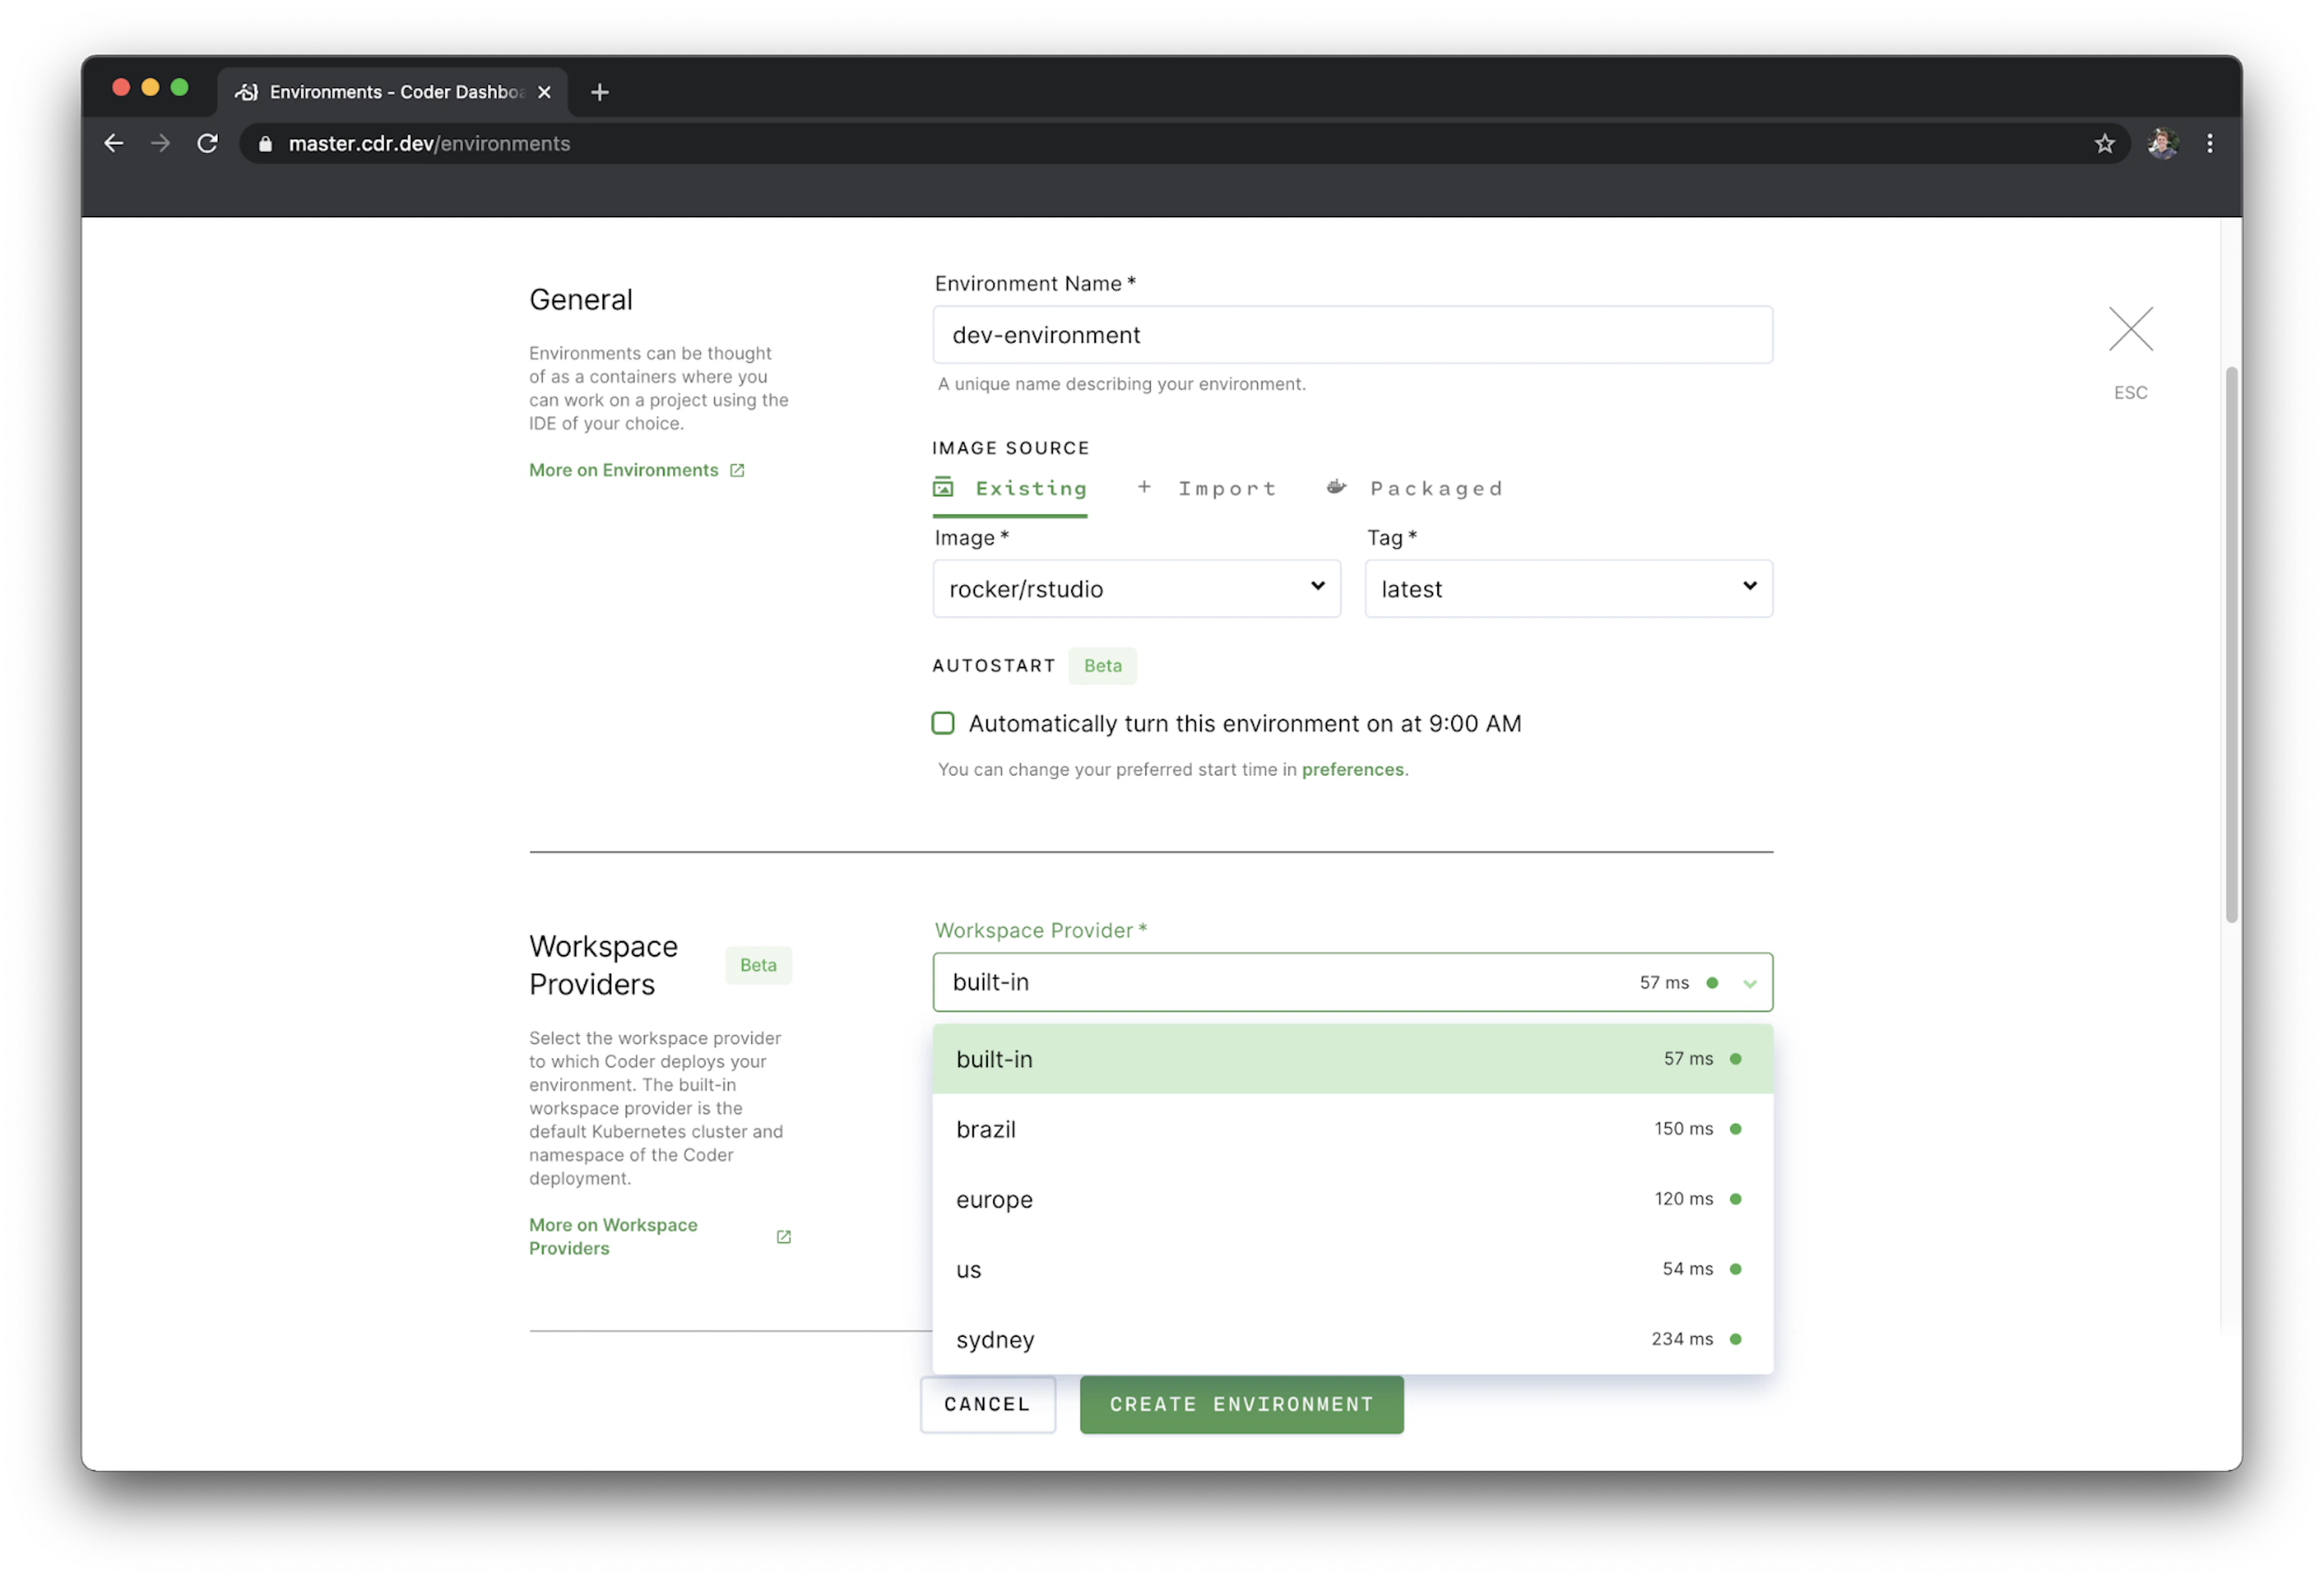Switch to the Import image source tab
This screenshot has height=1579, width=2324.
point(1207,489)
